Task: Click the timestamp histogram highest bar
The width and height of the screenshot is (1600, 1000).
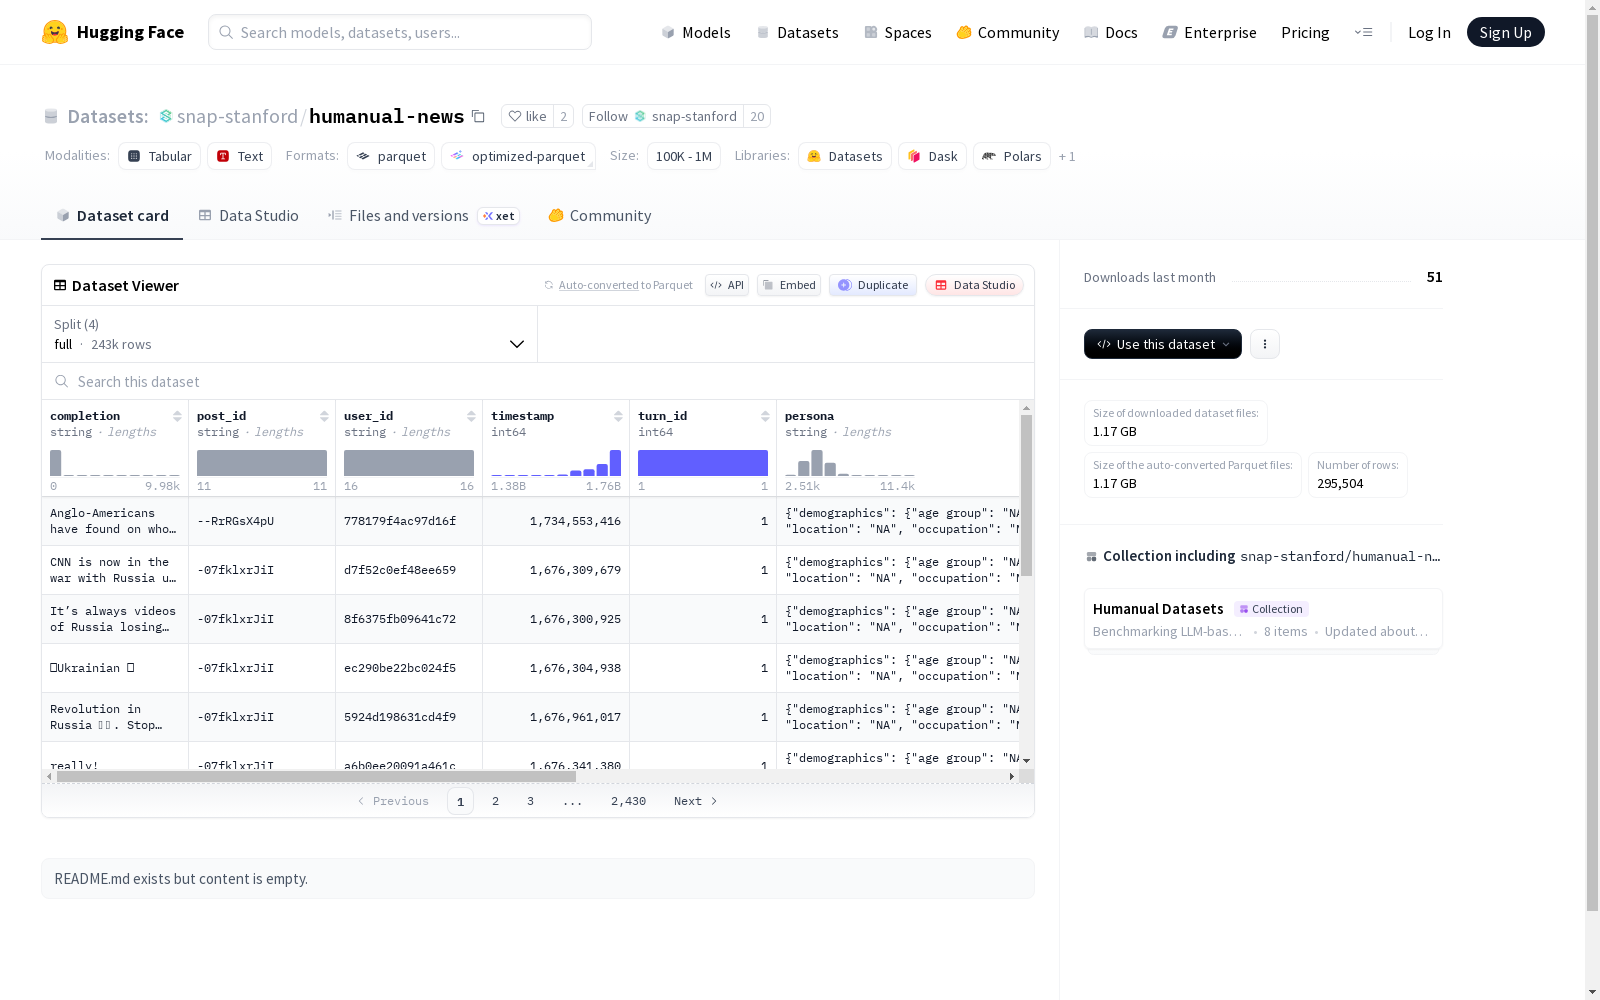Action: point(615,463)
